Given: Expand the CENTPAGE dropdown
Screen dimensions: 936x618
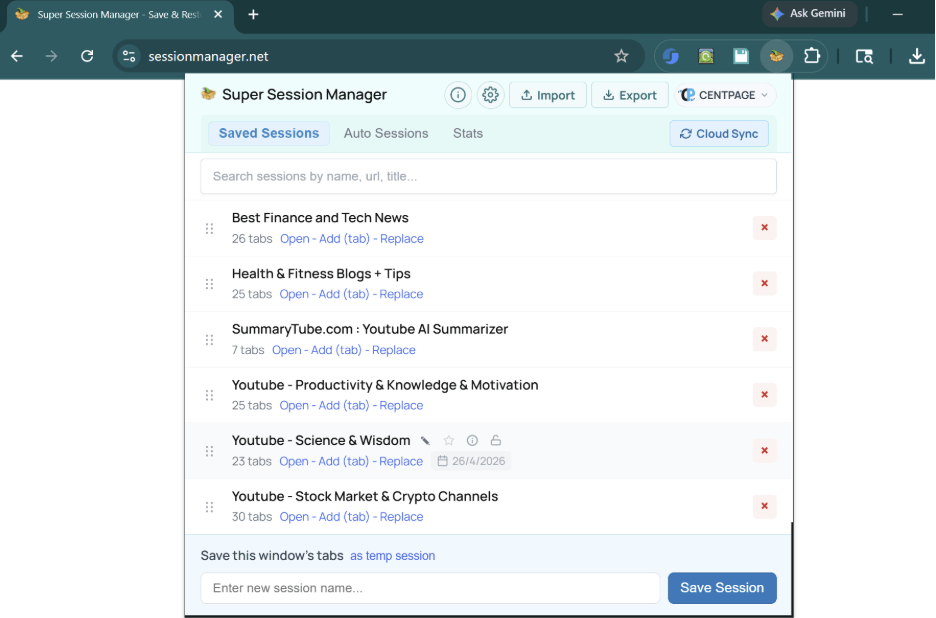Looking at the screenshot, I should click(725, 95).
